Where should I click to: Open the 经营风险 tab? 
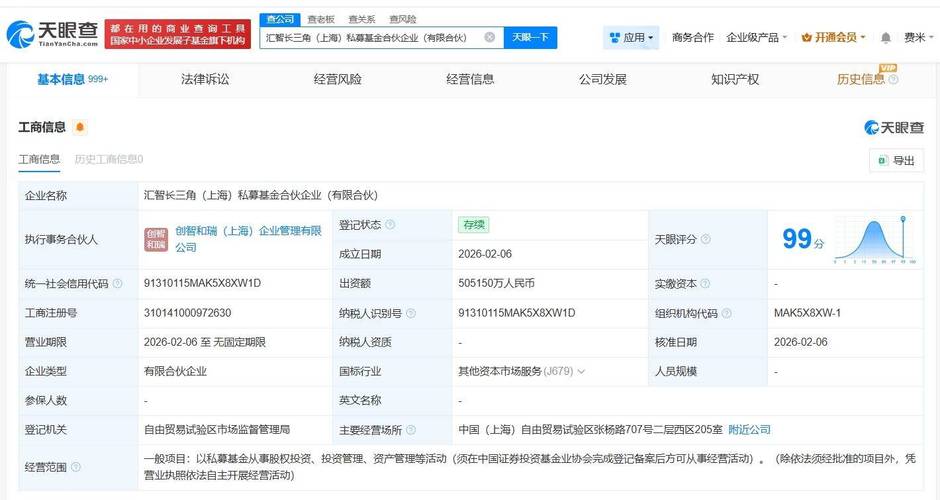click(x=338, y=80)
